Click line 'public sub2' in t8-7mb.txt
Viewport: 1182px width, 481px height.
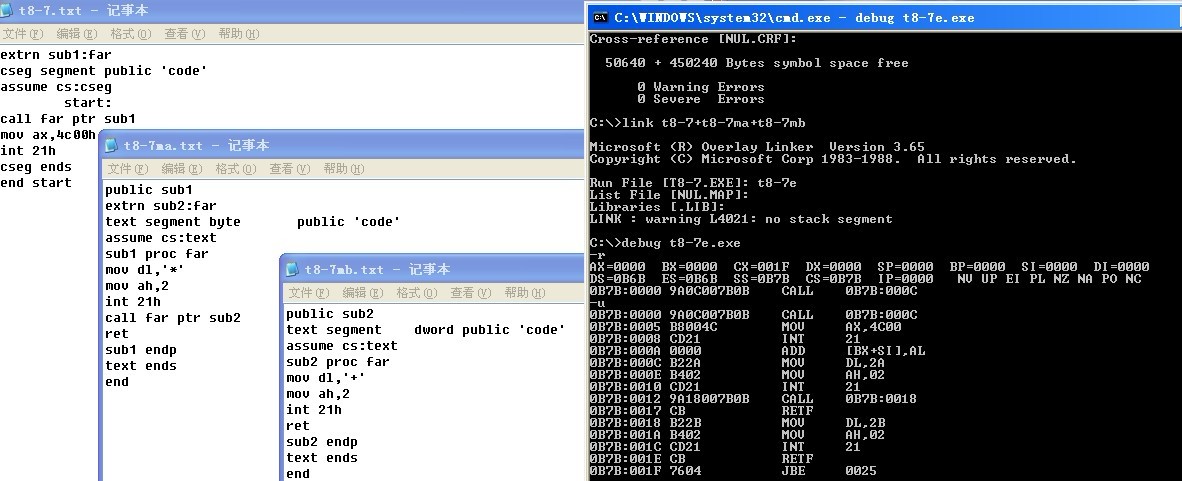[x=329, y=314]
